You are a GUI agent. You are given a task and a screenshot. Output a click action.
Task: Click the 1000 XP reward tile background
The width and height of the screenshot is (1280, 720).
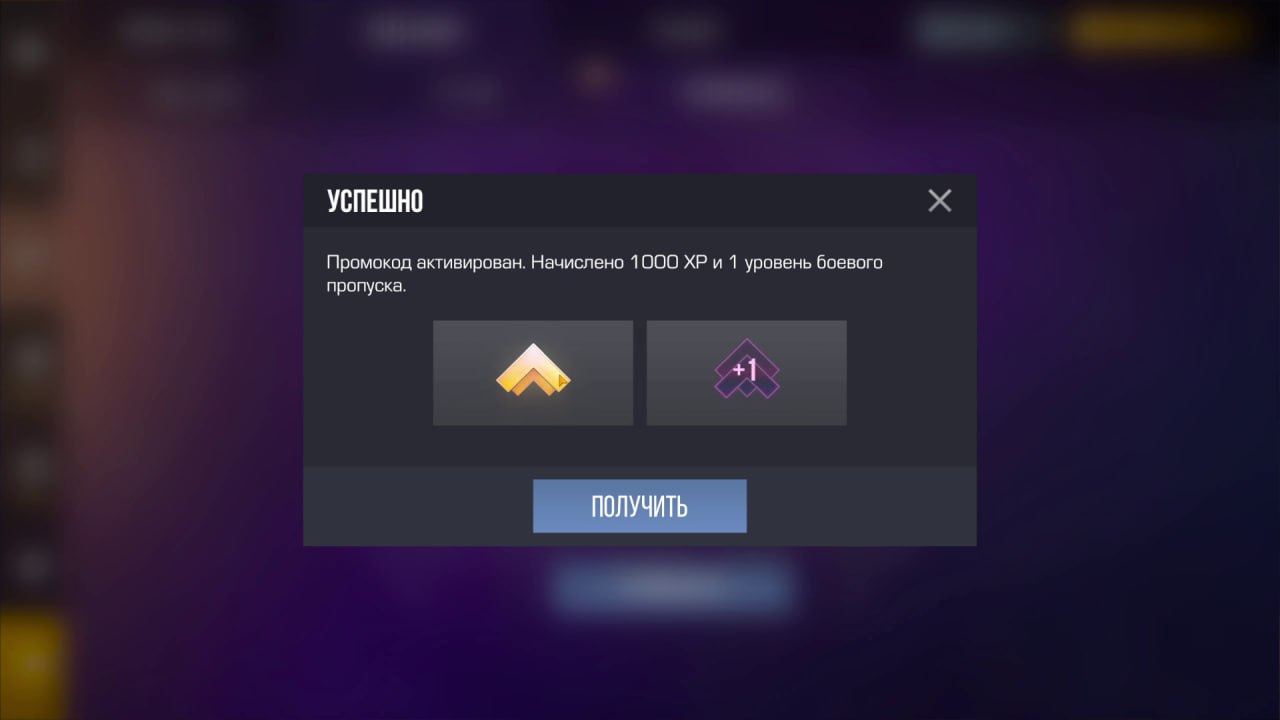pos(533,373)
